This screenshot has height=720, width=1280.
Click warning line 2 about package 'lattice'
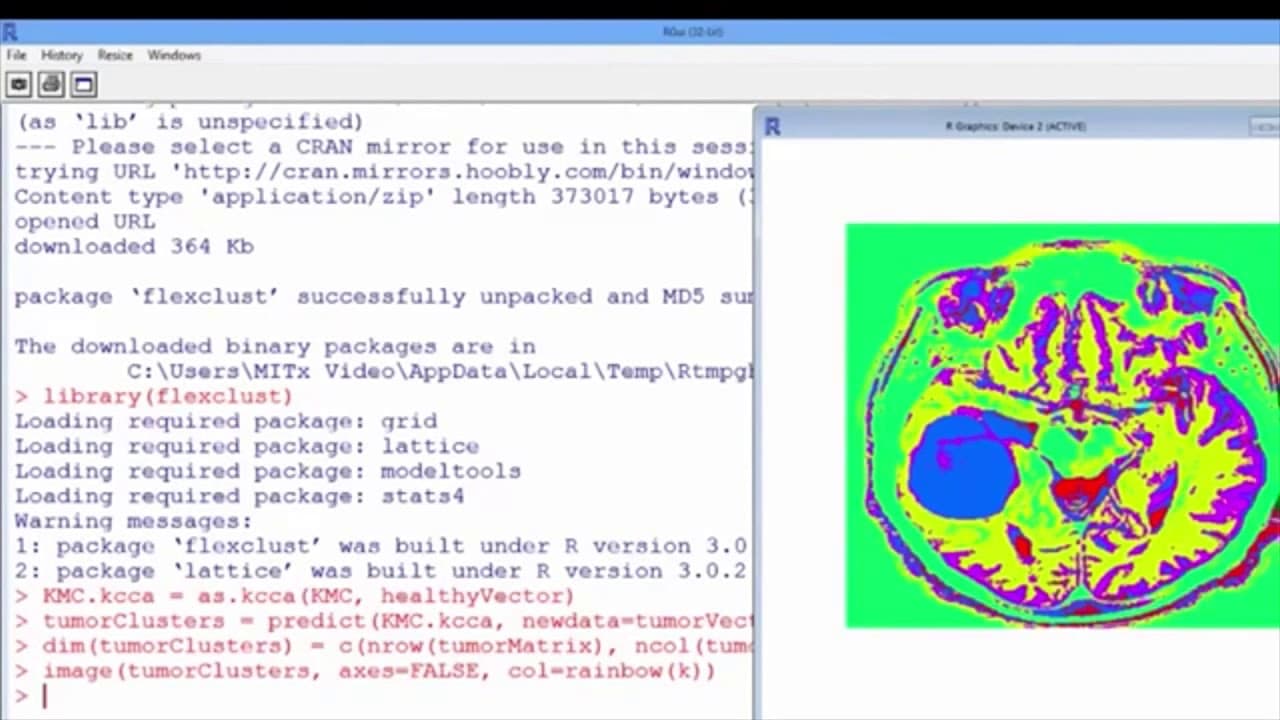pos(381,571)
